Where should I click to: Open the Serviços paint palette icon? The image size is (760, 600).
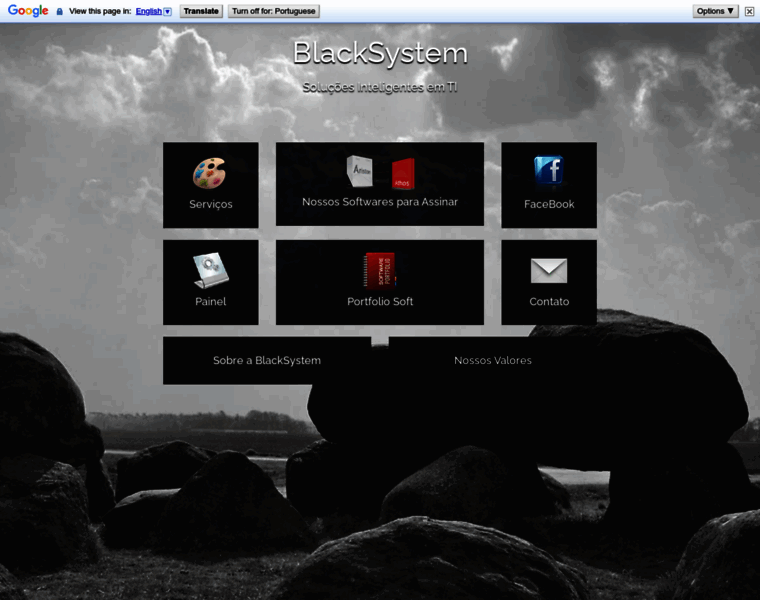click(209, 173)
